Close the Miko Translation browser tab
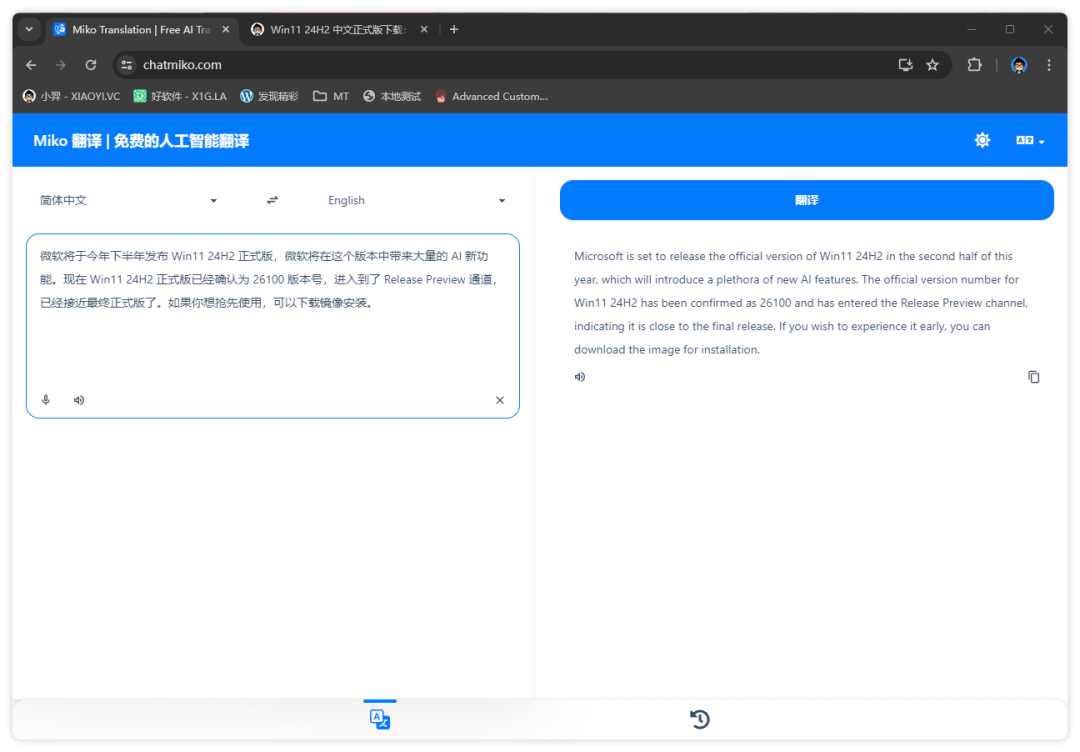Viewport: 1080px width, 752px height. [225, 30]
